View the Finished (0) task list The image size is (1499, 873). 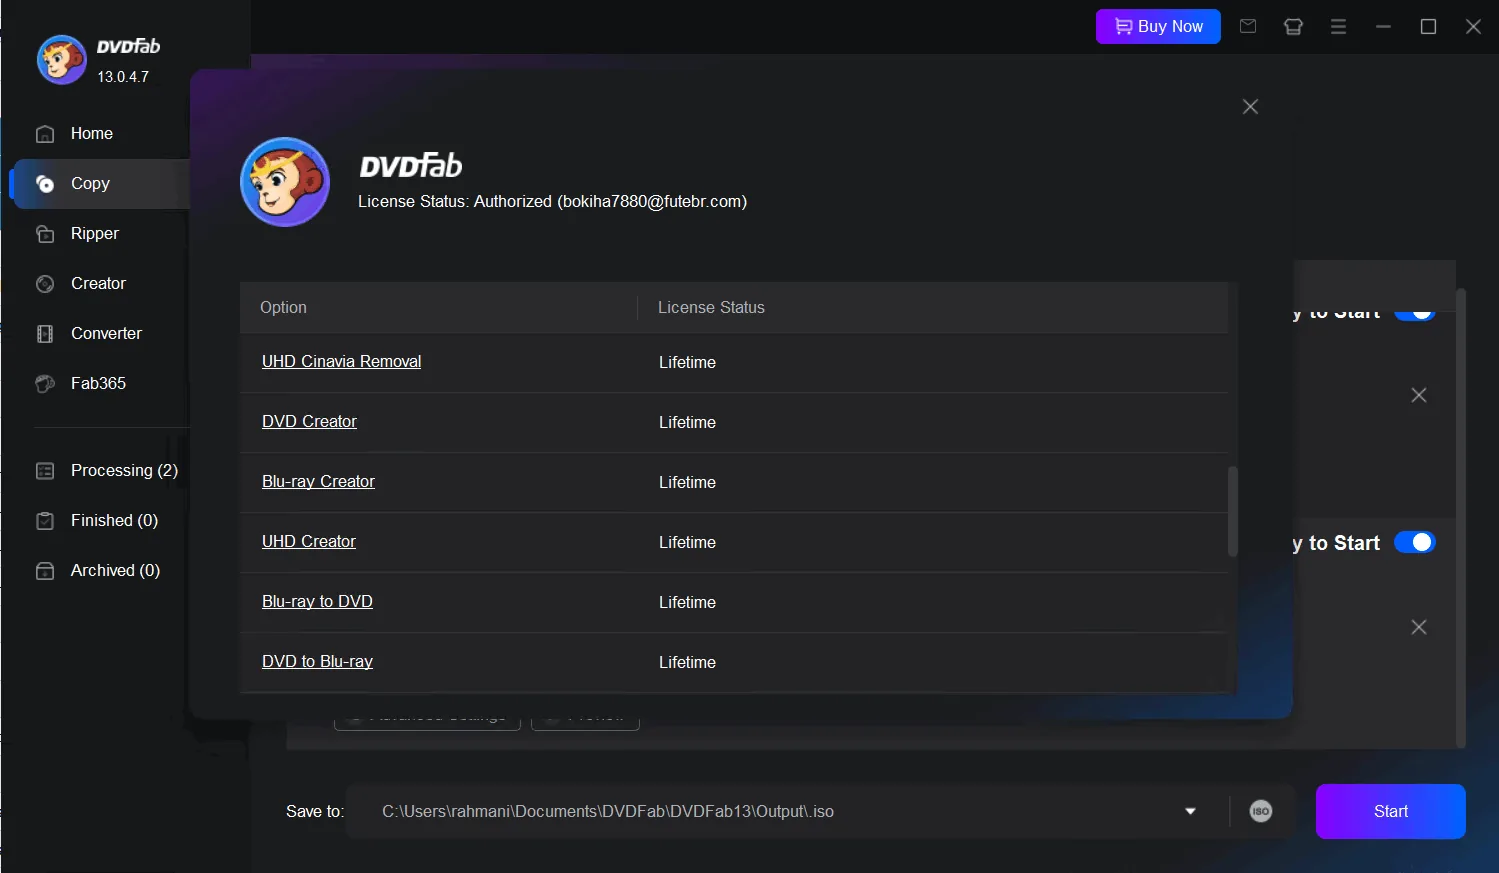pyautogui.click(x=114, y=521)
